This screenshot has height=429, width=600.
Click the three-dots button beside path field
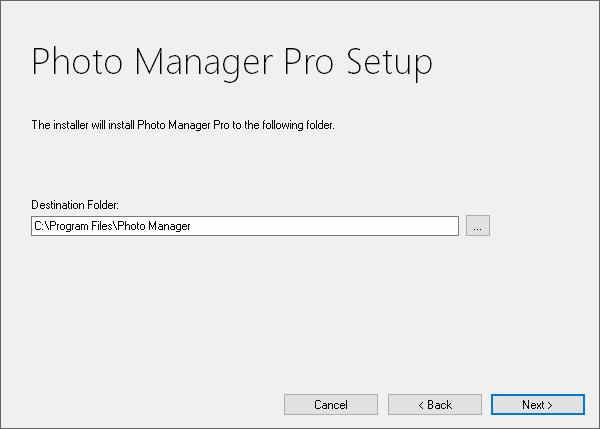coord(478,226)
